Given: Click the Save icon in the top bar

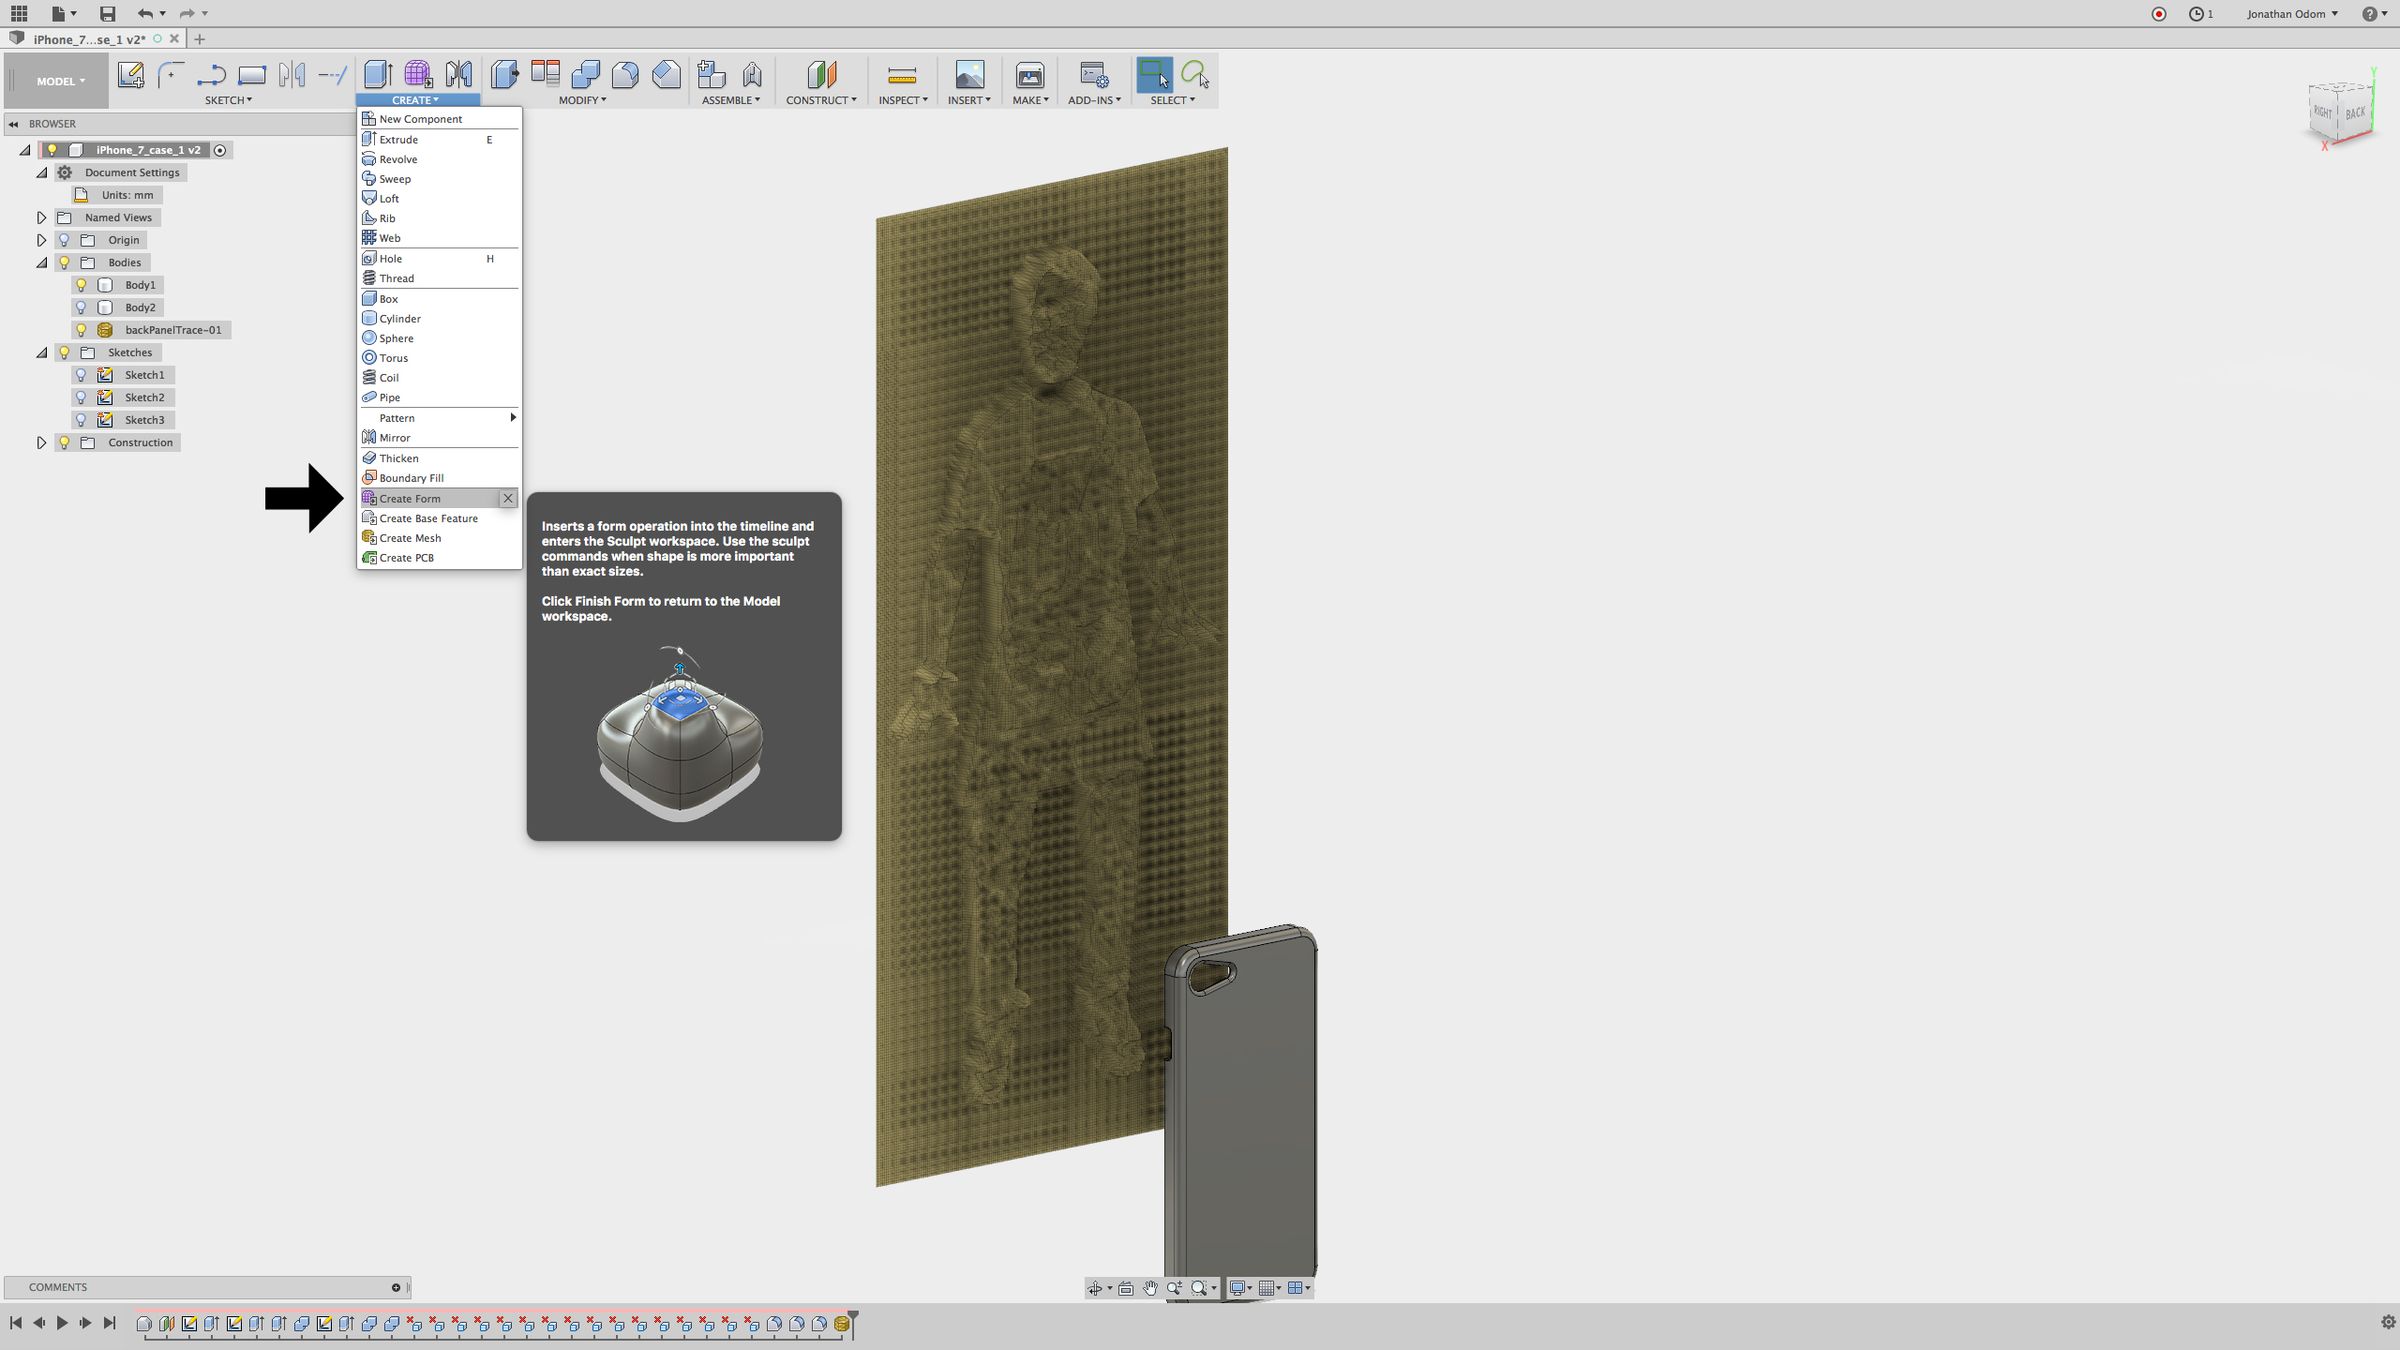Looking at the screenshot, I should tap(107, 13).
